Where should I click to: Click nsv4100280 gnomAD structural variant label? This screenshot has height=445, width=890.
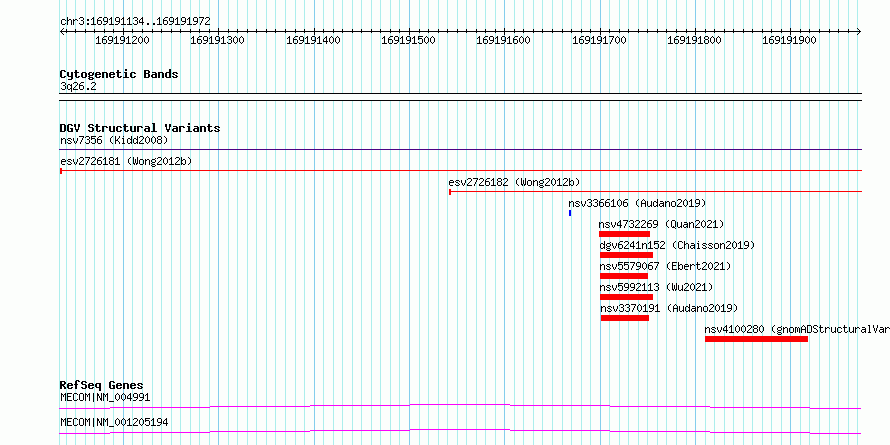[x=797, y=329]
